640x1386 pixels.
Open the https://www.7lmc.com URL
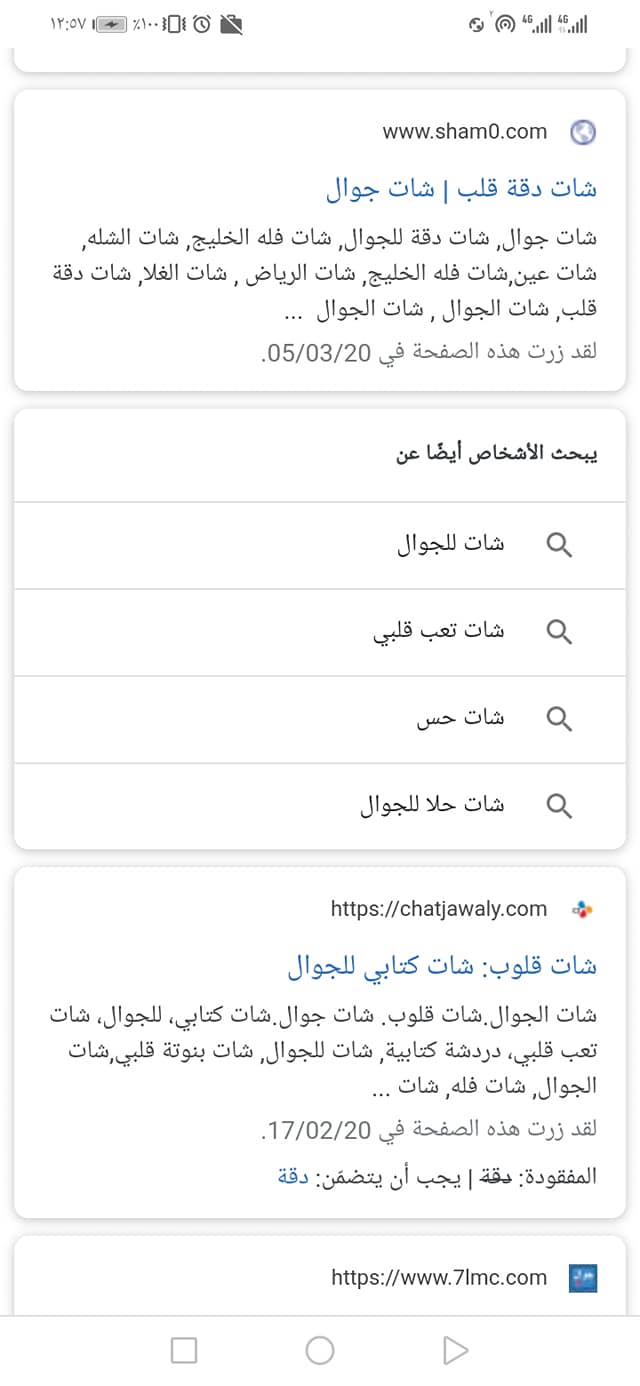439,1277
